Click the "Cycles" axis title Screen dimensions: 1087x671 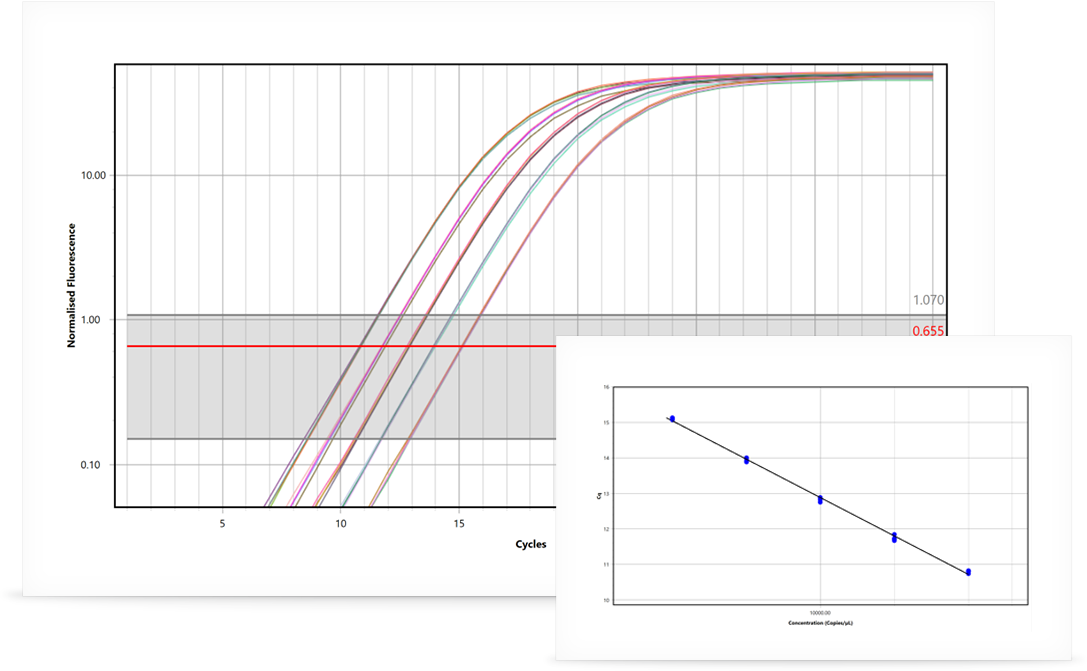(531, 544)
